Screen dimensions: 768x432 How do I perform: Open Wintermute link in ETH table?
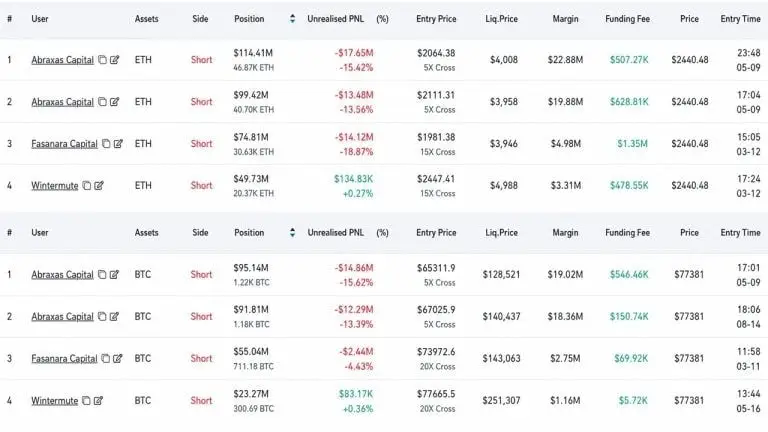54,186
